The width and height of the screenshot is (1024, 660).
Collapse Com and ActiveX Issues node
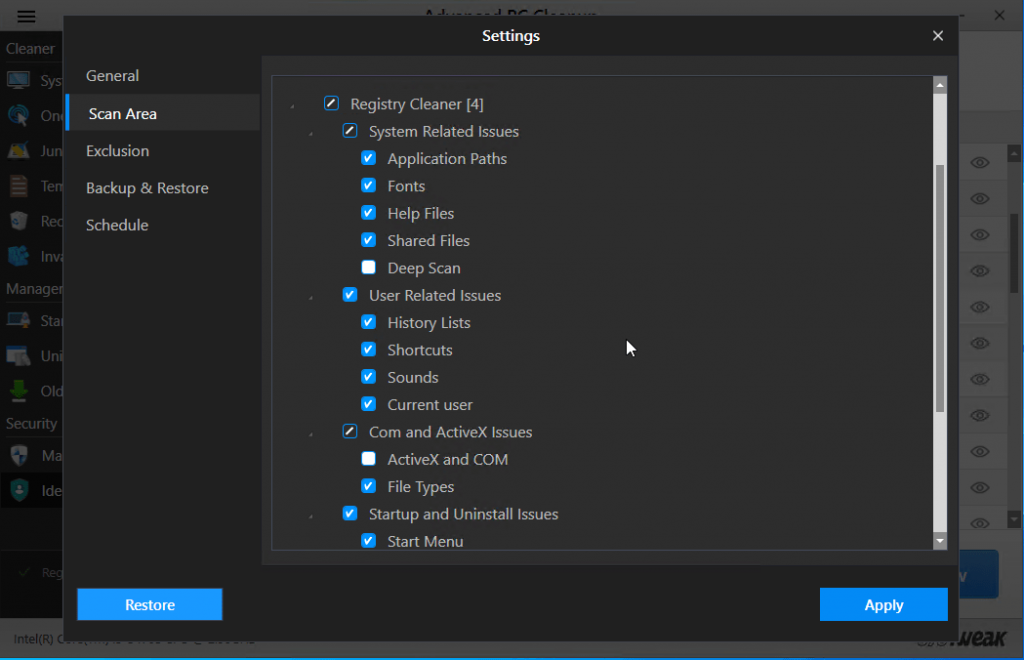tap(311, 434)
